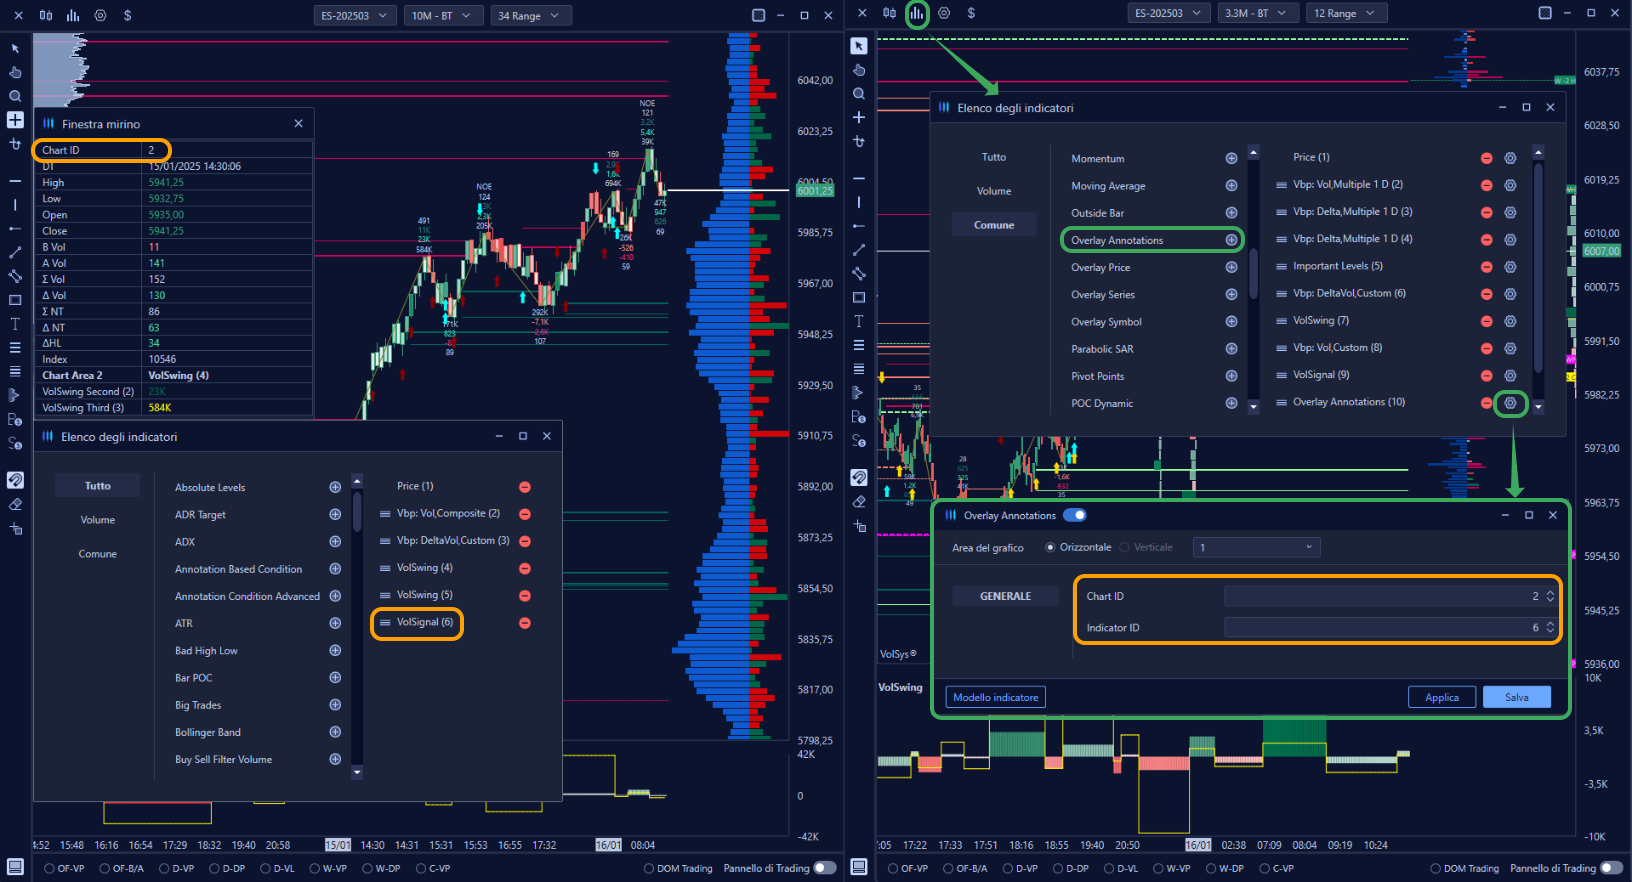Add ATR indicator with plus icon
Screen dimensions: 1632x882
coord(335,623)
